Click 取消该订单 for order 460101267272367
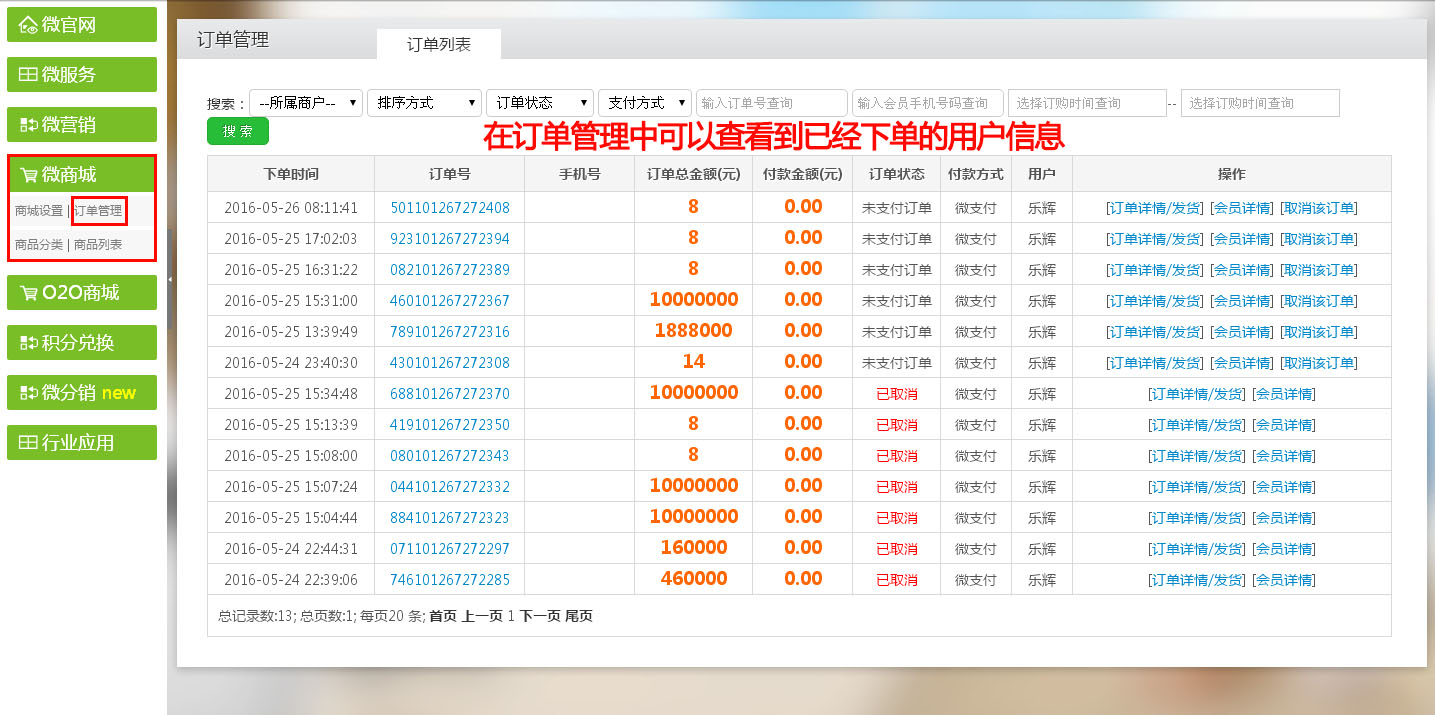The width and height of the screenshot is (1435, 715). tap(1319, 301)
